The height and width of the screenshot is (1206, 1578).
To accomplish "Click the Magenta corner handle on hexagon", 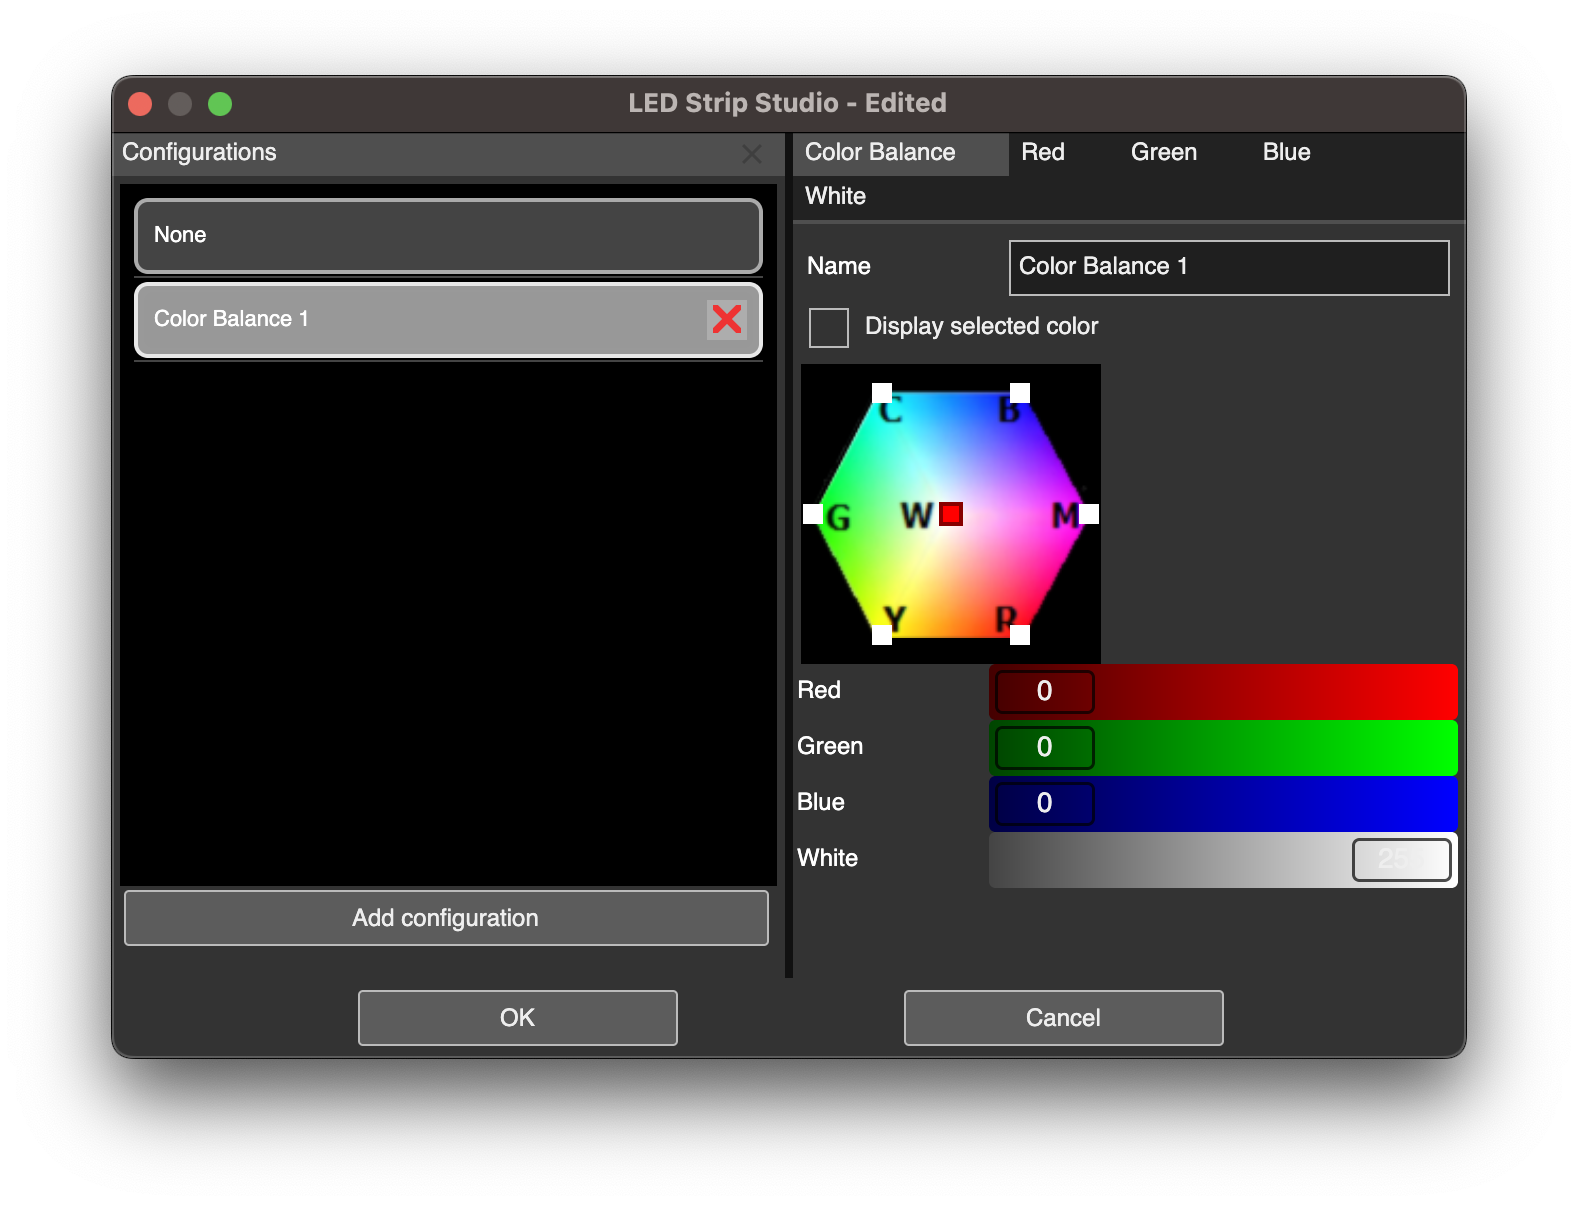I will point(1089,514).
